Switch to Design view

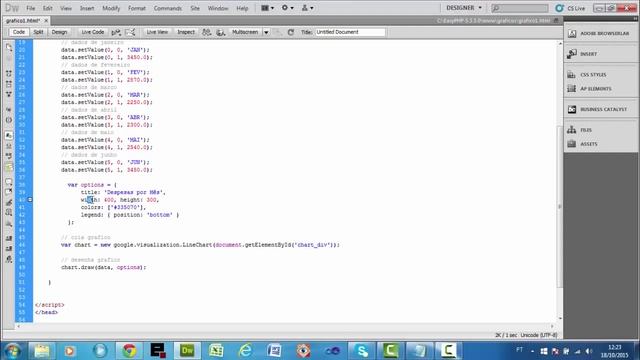60,32
